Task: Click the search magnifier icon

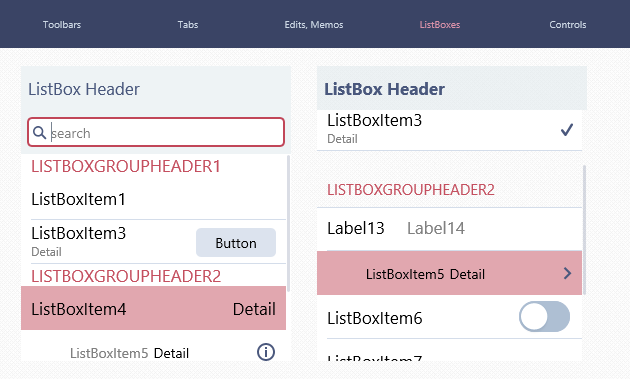Action: (x=39, y=132)
